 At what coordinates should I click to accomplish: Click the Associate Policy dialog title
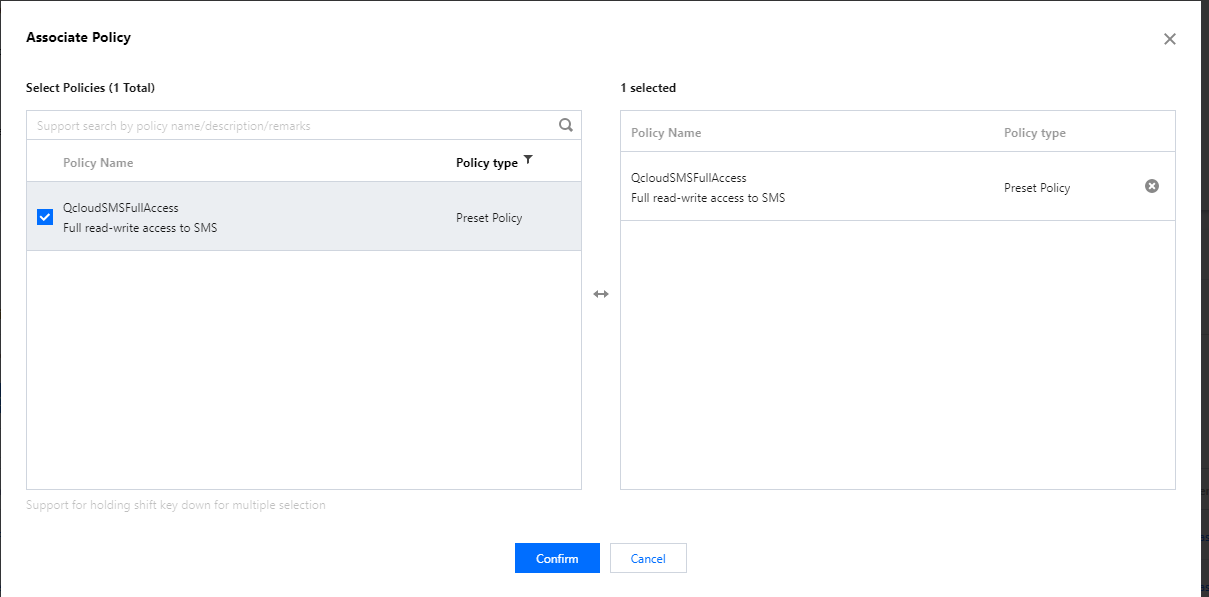pyautogui.click(x=78, y=38)
